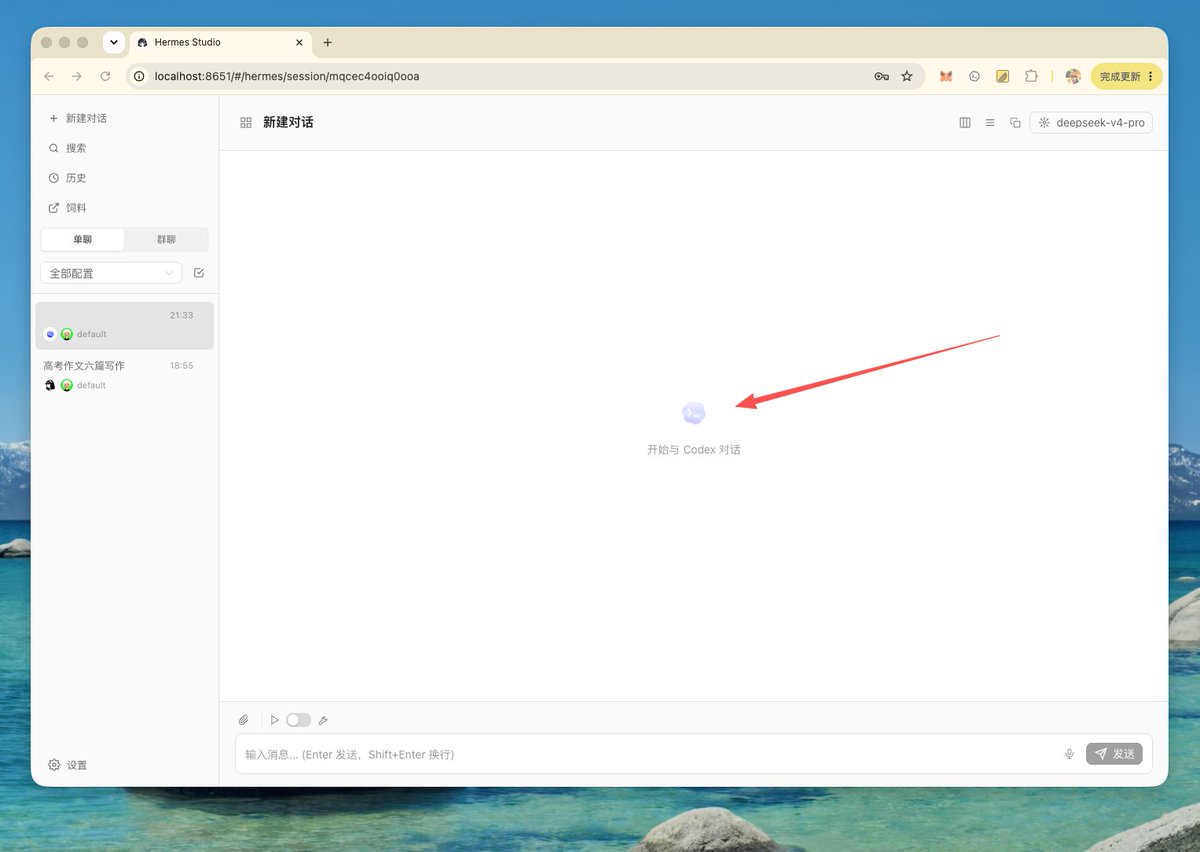Click the play triangle icon above input
Viewport: 1200px width, 852px height.
tap(275, 720)
